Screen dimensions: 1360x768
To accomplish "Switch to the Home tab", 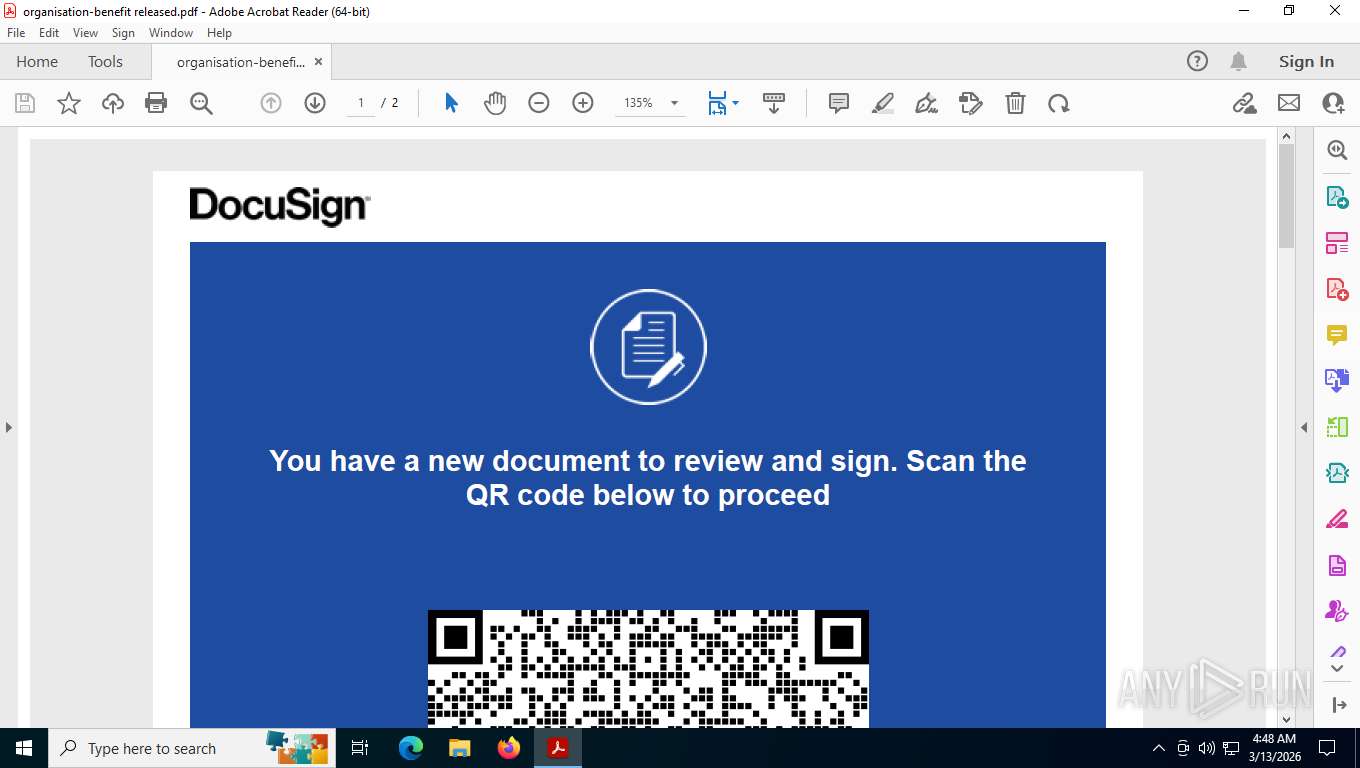I will (37, 61).
